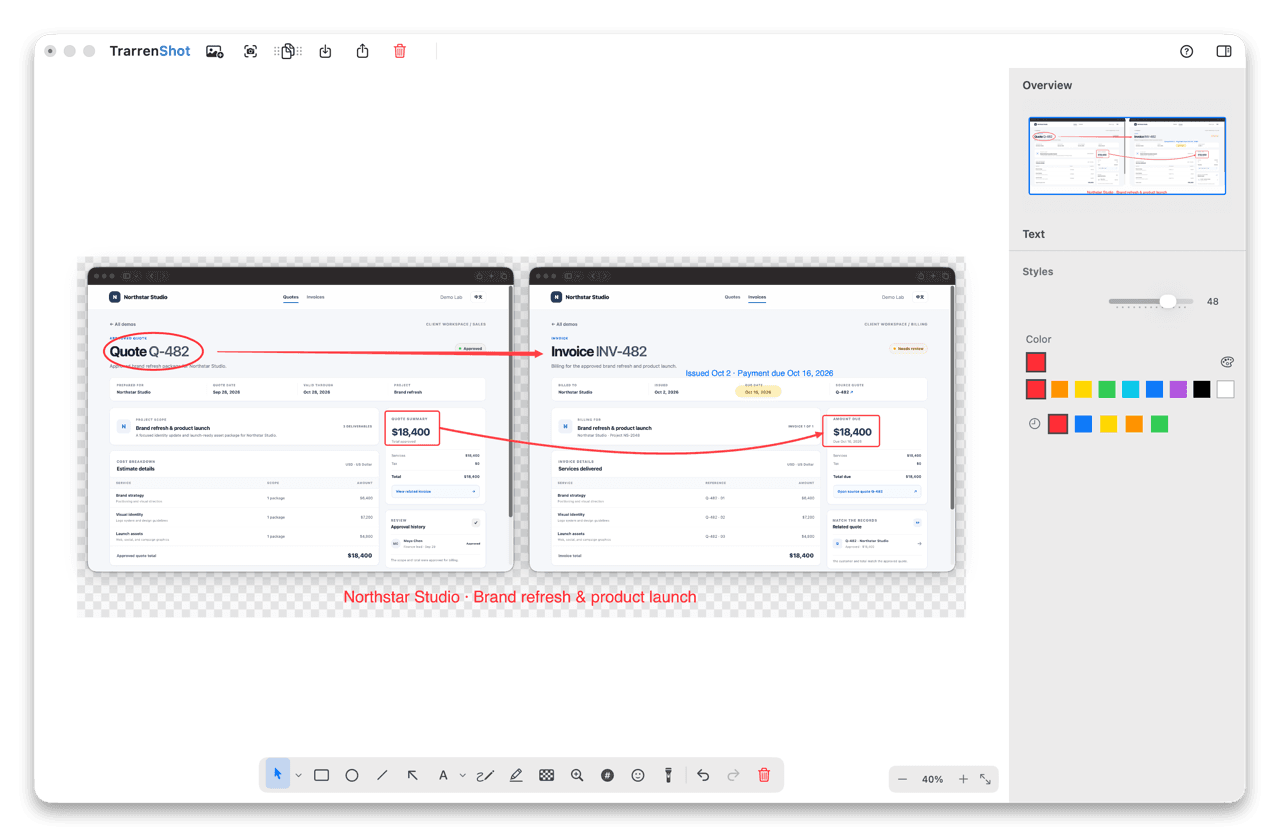Expand the selection tool options chevron
This screenshot has width=1280, height=837.
click(298, 776)
